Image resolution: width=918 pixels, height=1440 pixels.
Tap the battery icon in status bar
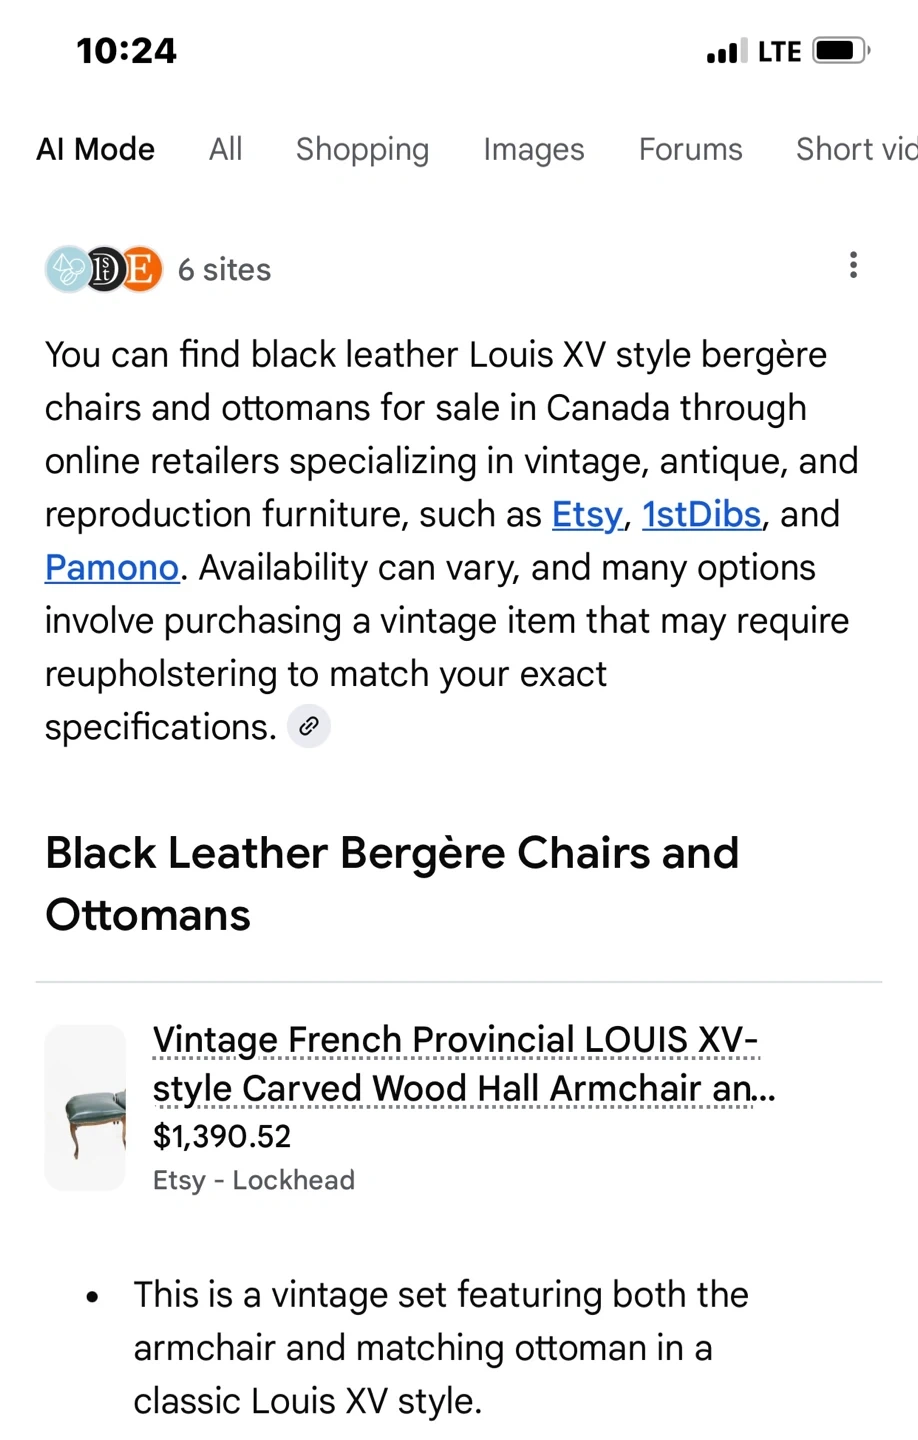[841, 51]
